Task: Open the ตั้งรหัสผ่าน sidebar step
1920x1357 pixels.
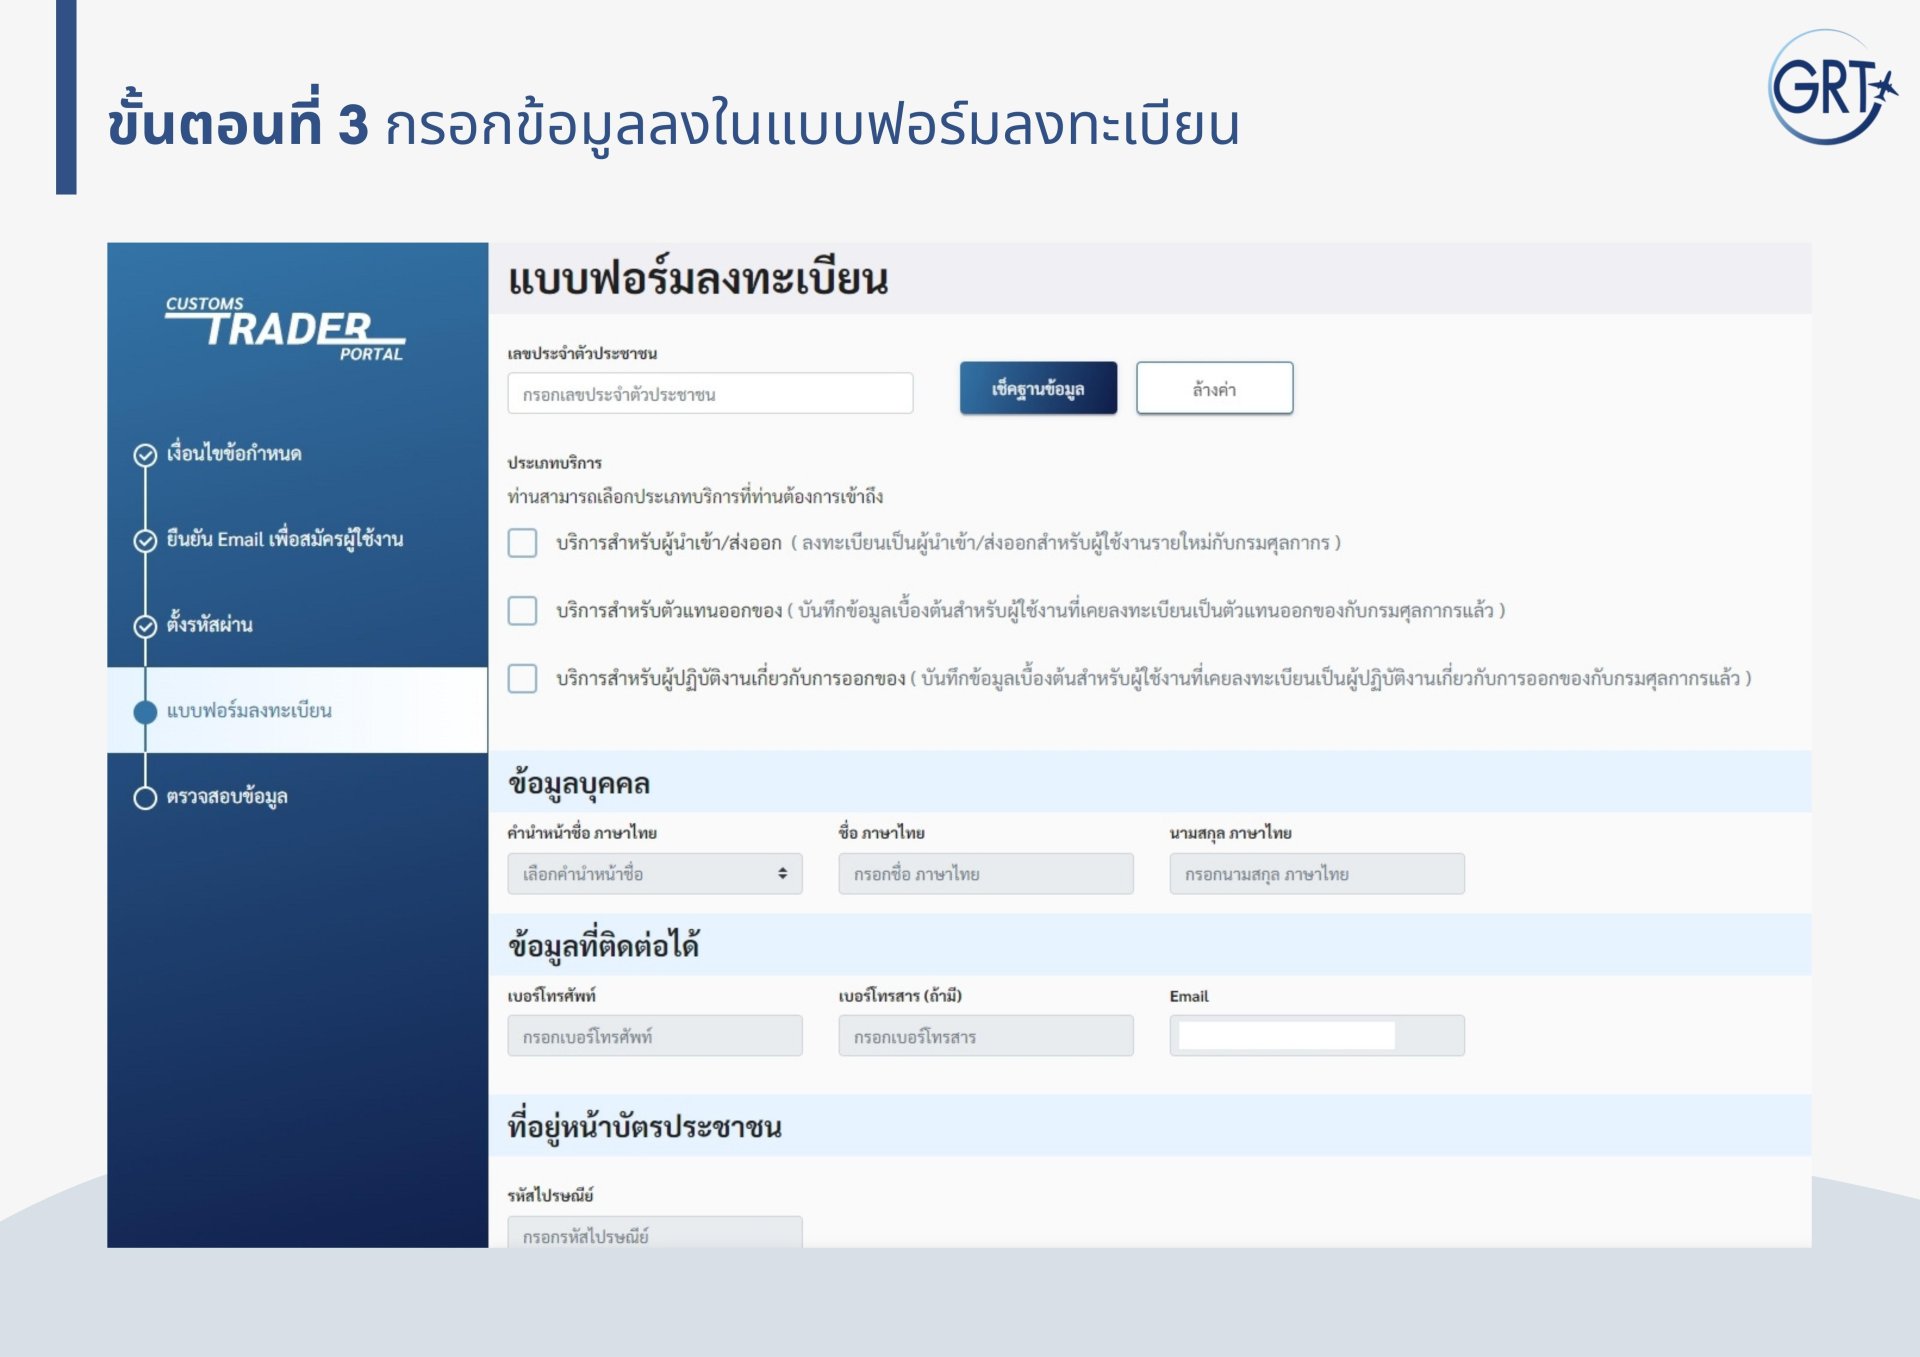Action: [209, 625]
